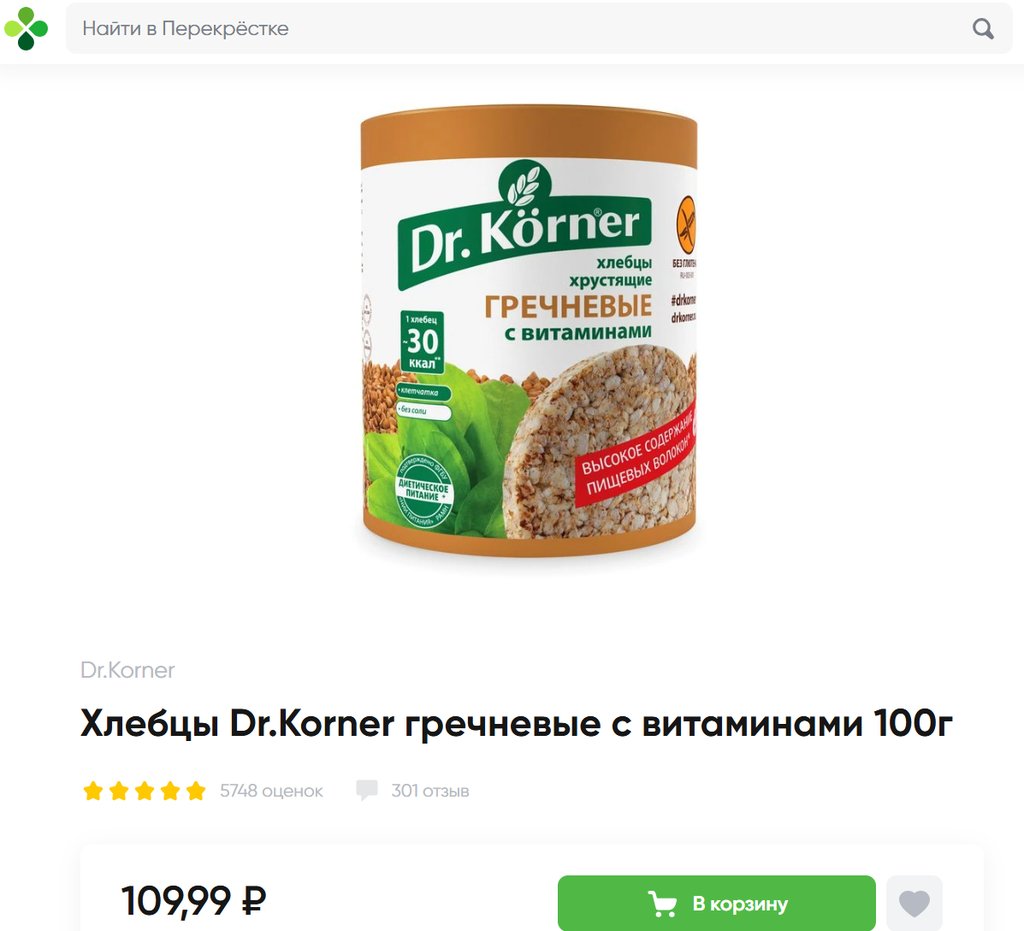Click the fourth rating star

170,791
